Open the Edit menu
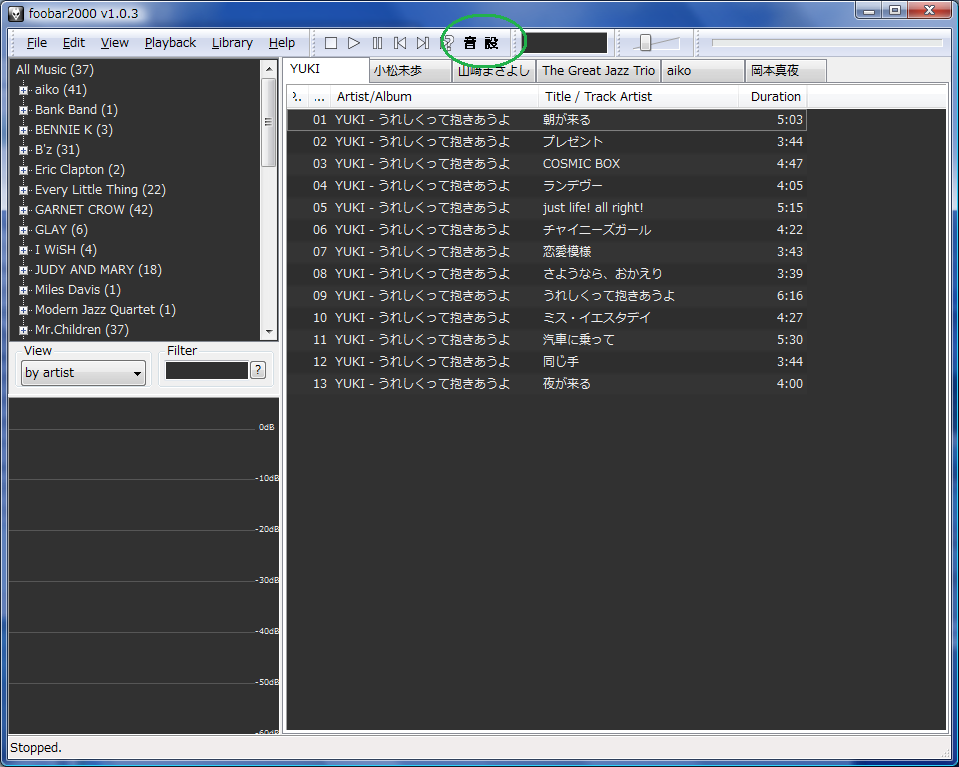Image resolution: width=959 pixels, height=767 pixels. click(x=73, y=43)
